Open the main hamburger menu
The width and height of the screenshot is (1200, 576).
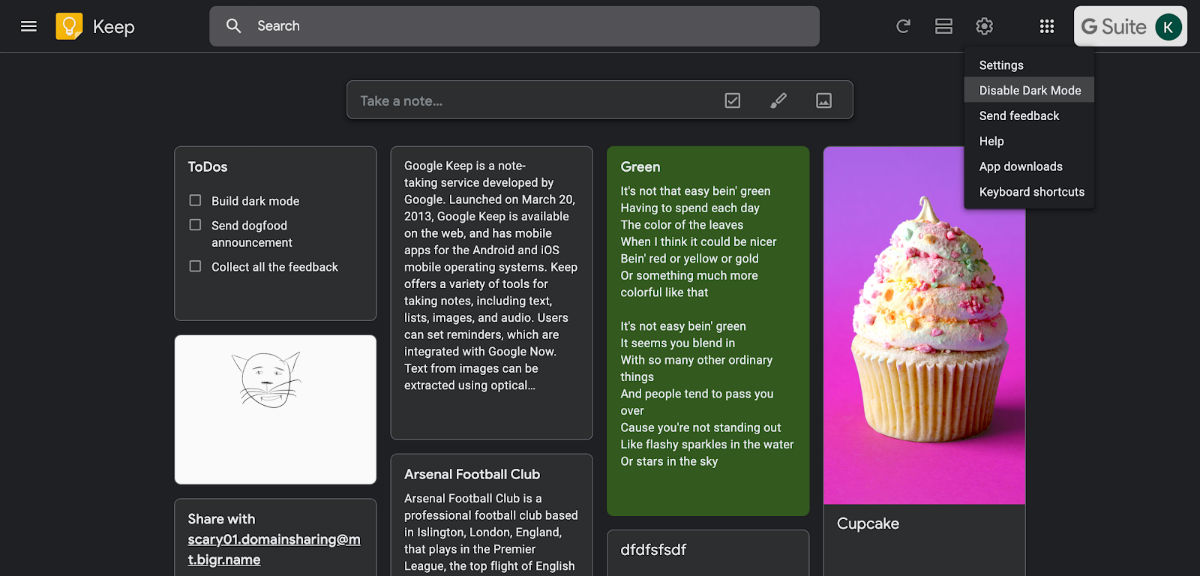click(x=29, y=26)
